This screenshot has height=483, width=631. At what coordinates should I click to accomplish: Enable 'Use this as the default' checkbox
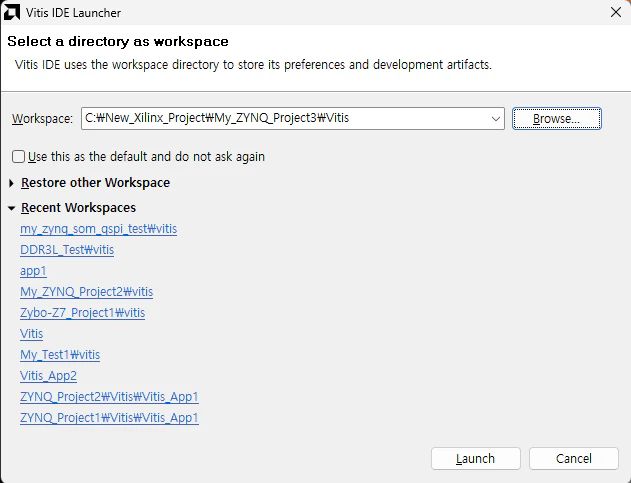click(x=18, y=157)
